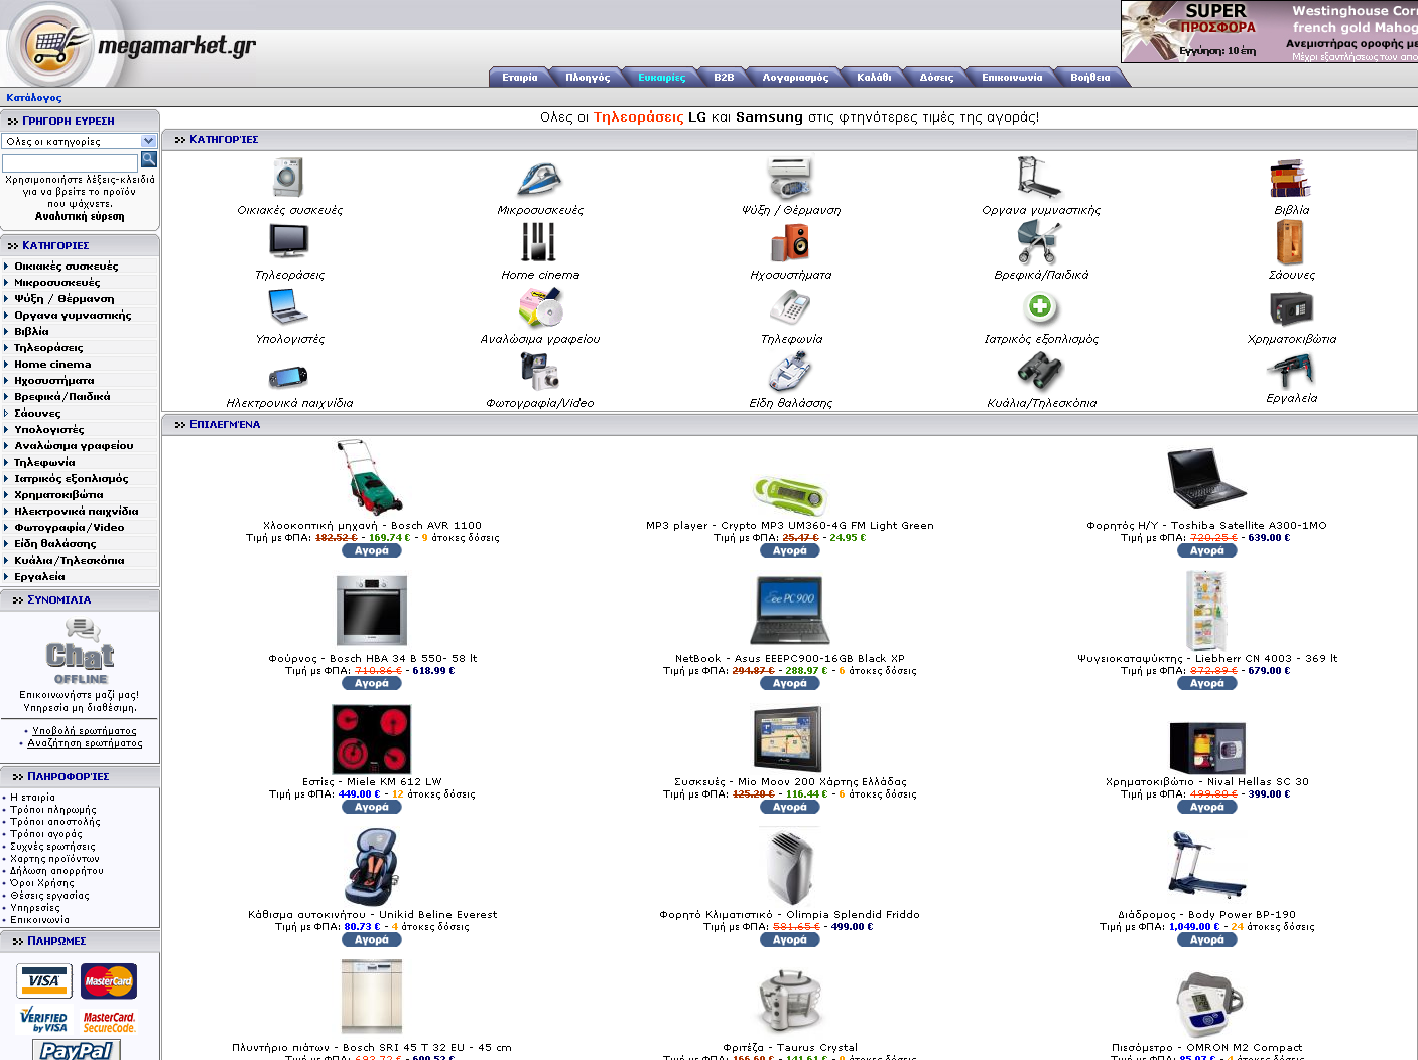1418x1060 pixels.
Task: Open the Αναλώσιμα γραφείου discs icon
Action: point(540,307)
